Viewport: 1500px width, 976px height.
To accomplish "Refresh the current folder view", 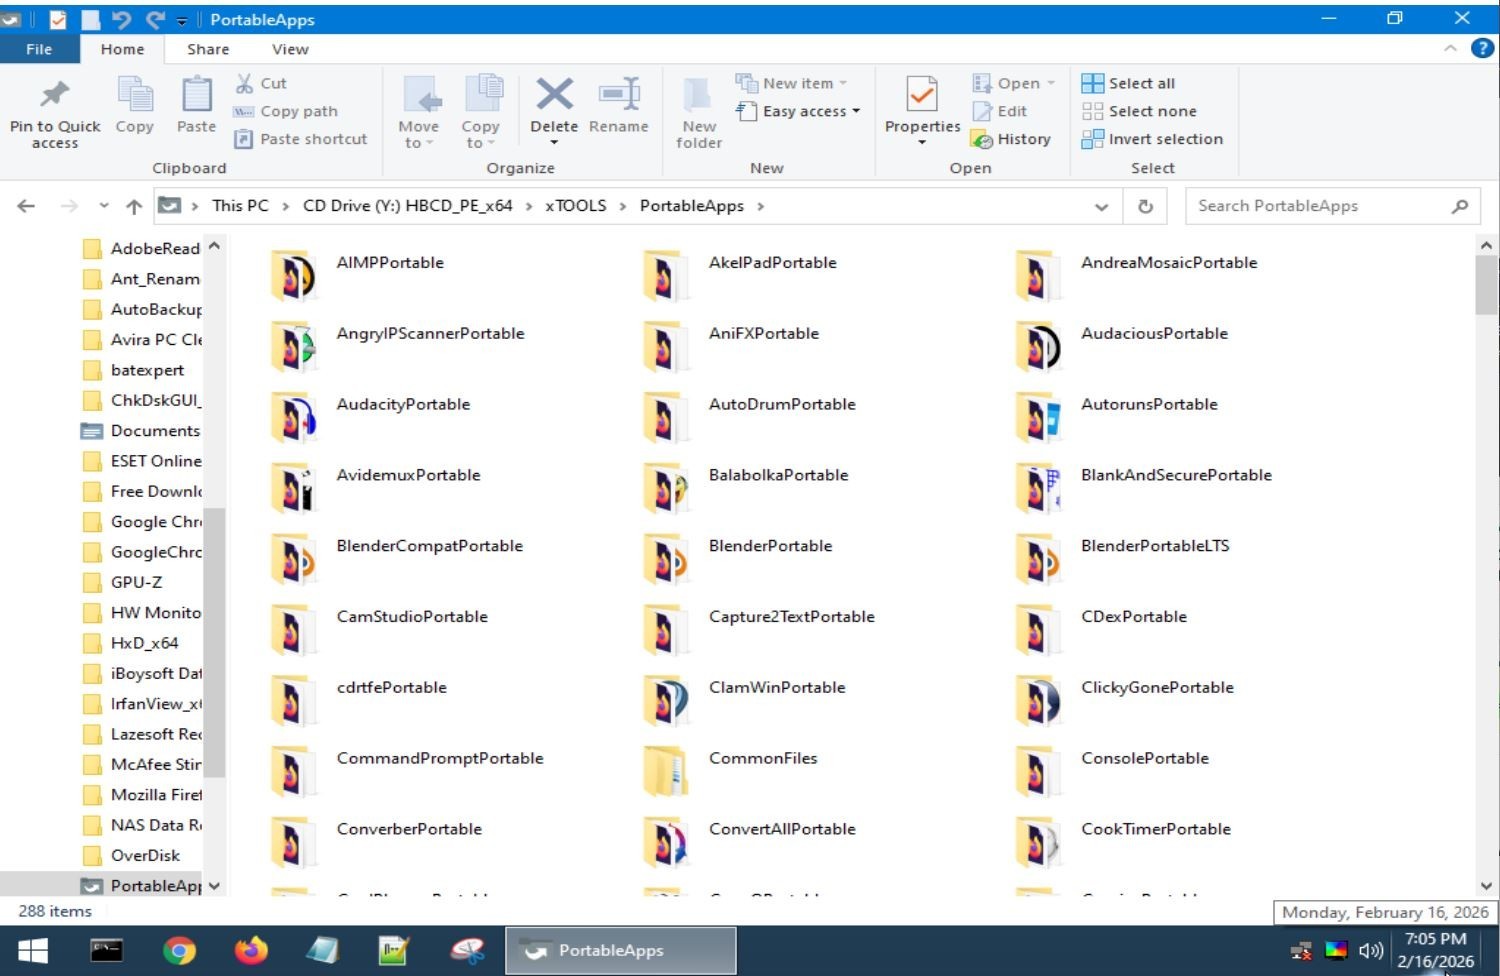I will (1146, 206).
